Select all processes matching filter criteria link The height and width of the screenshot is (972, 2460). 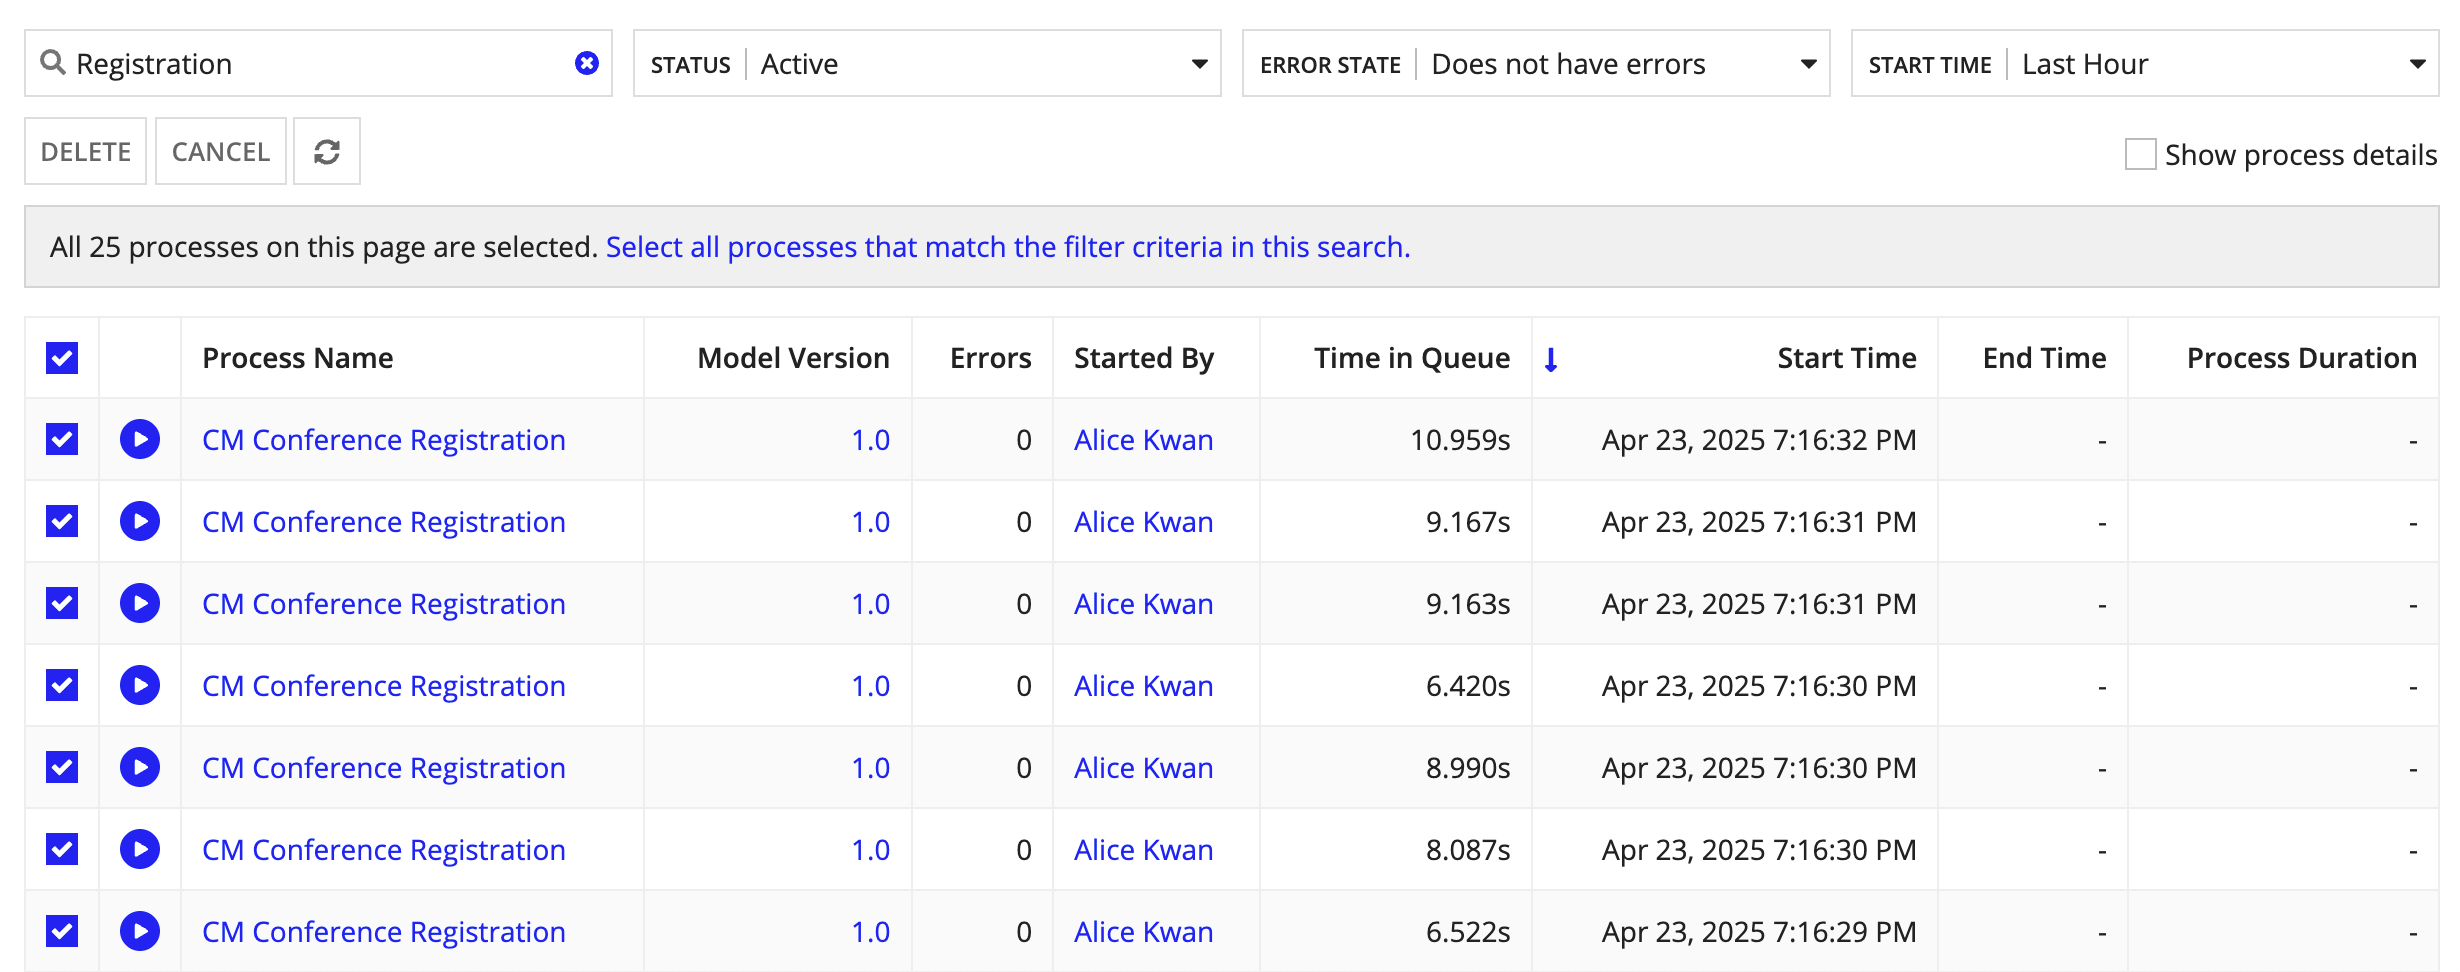tap(1008, 247)
